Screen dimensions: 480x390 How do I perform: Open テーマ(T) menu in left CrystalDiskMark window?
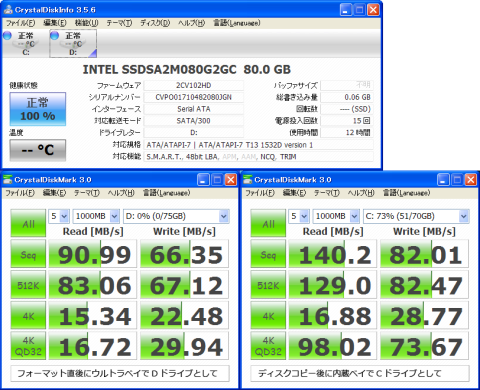point(87,193)
